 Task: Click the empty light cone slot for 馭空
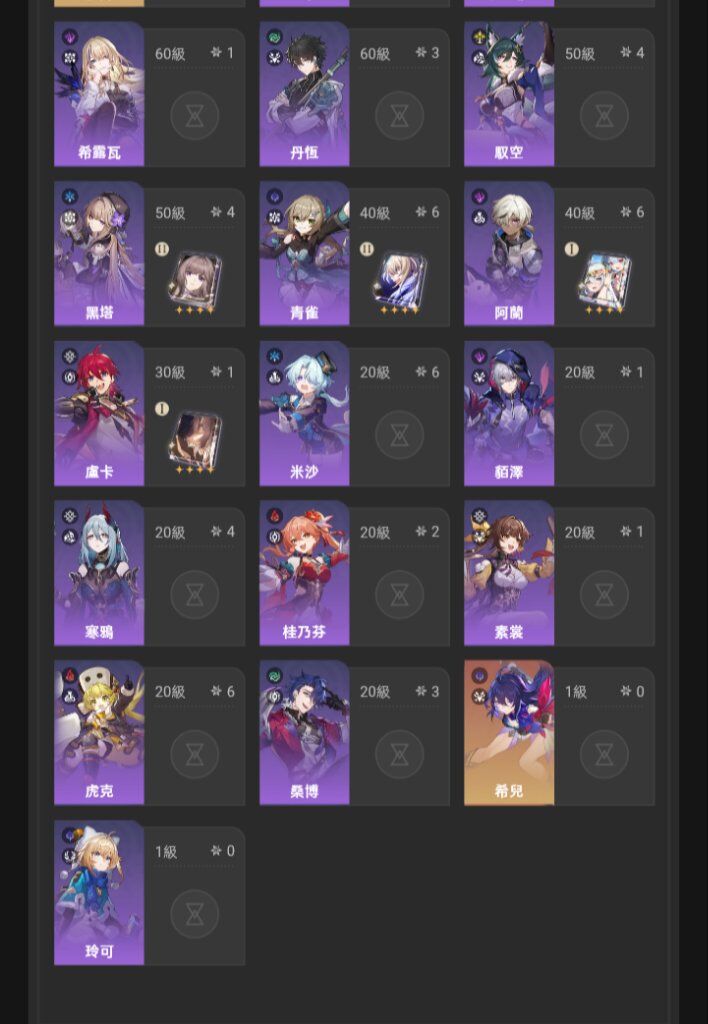(604, 116)
